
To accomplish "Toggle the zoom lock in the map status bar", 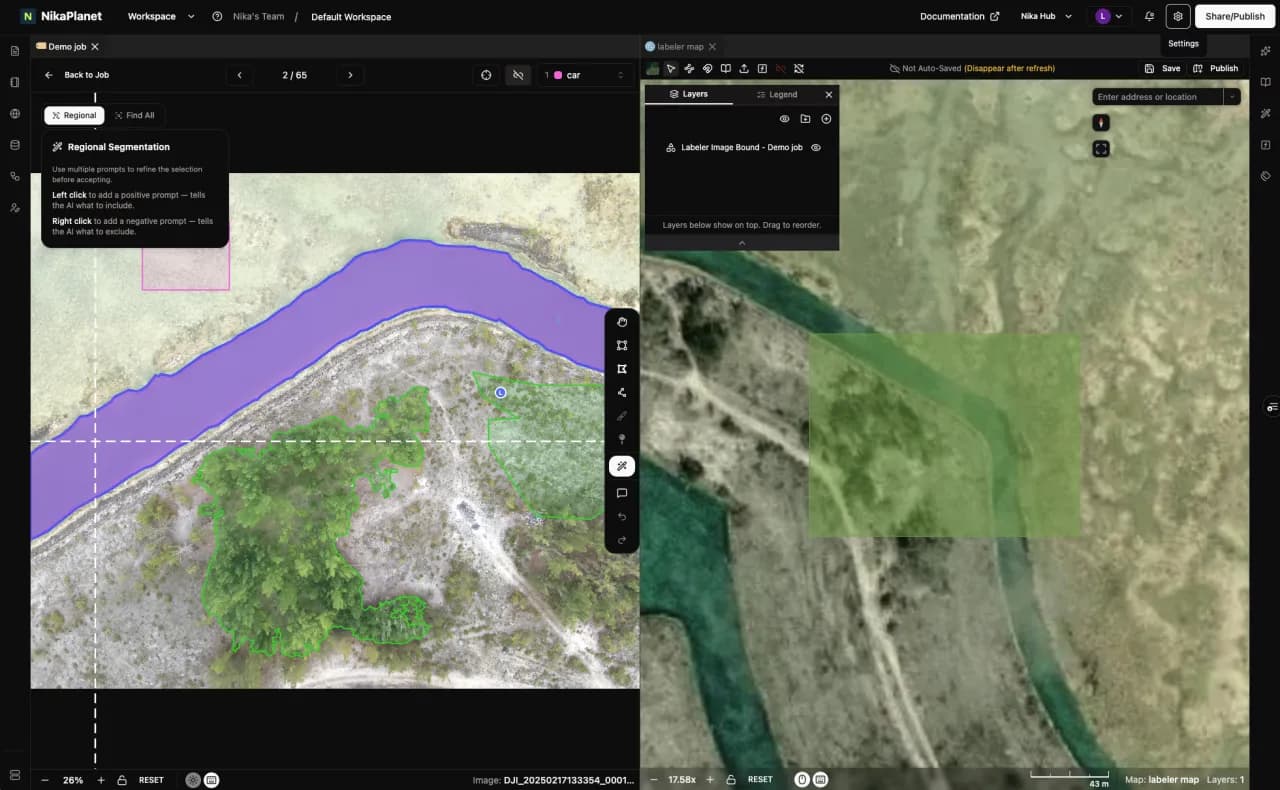I will coord(731,780).
